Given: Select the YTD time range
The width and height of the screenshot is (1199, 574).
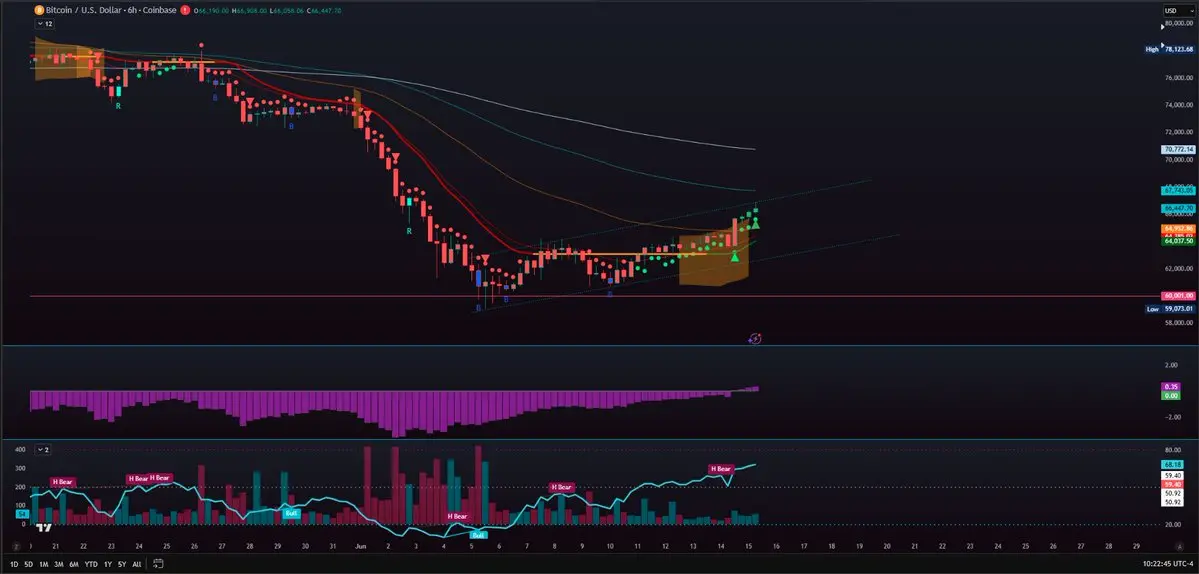Looking at the screenshot, I should (x=91, y=564).
